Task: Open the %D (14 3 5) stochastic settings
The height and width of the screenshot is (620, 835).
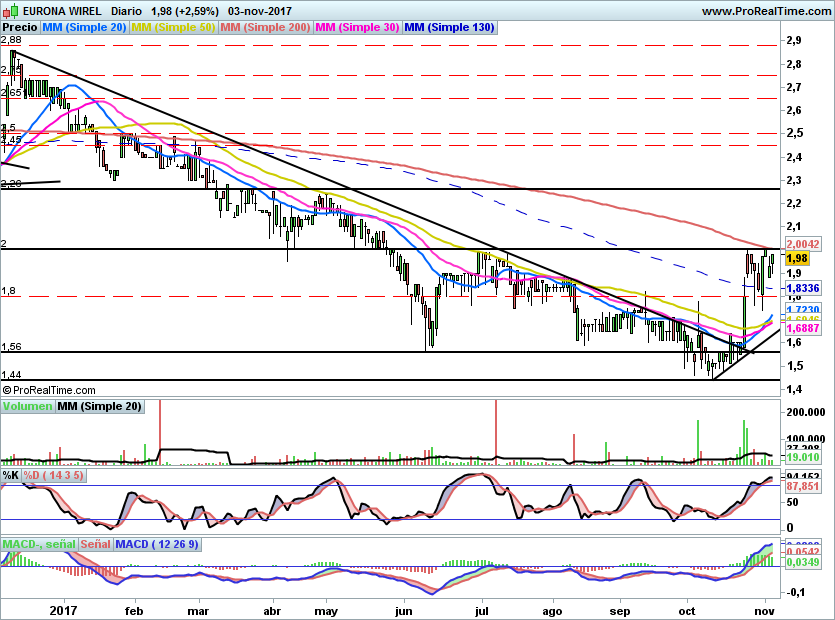Action: [x=54, y=476]
